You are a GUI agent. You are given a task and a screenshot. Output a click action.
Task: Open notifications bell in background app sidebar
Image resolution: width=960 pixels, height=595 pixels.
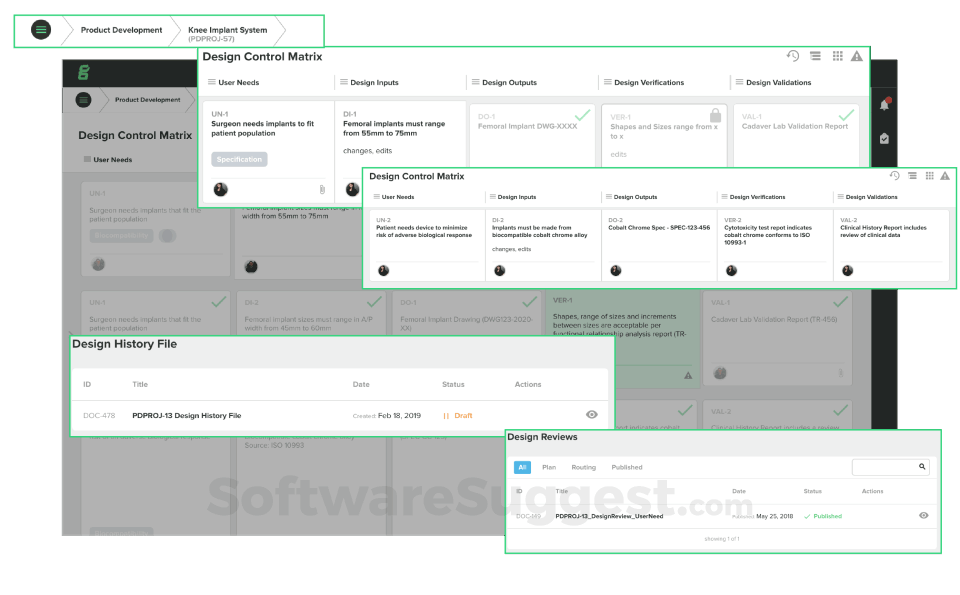coord(884,104)
